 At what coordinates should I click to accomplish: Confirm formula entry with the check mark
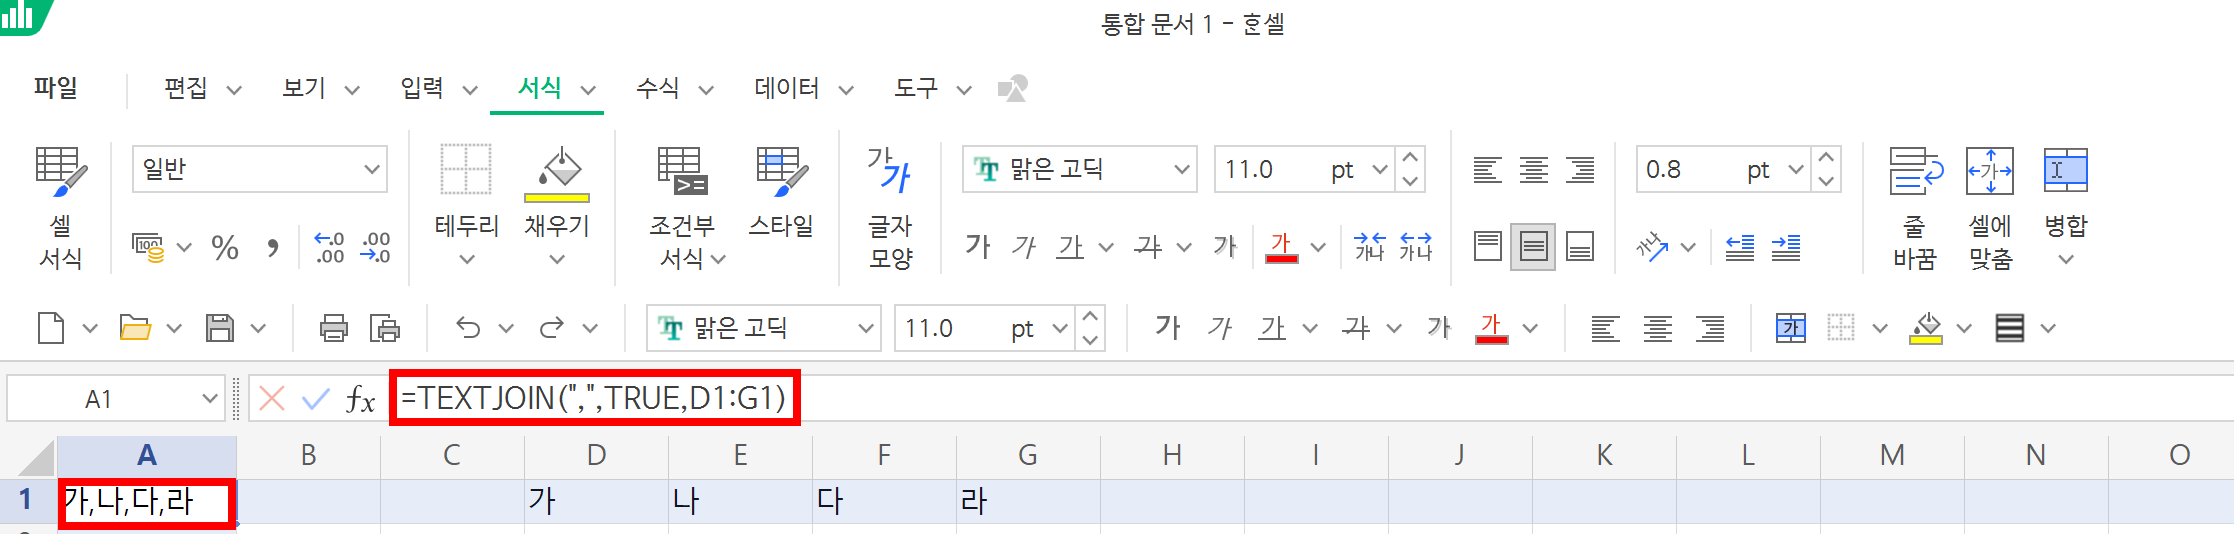[x=316, y=399]
